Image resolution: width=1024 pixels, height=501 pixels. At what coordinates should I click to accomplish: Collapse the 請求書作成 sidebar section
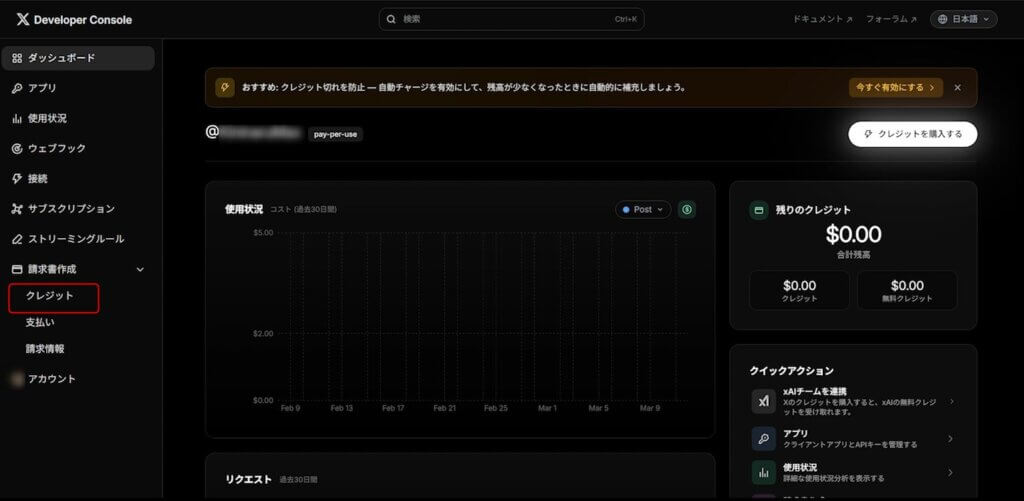[x=140, y=270]
